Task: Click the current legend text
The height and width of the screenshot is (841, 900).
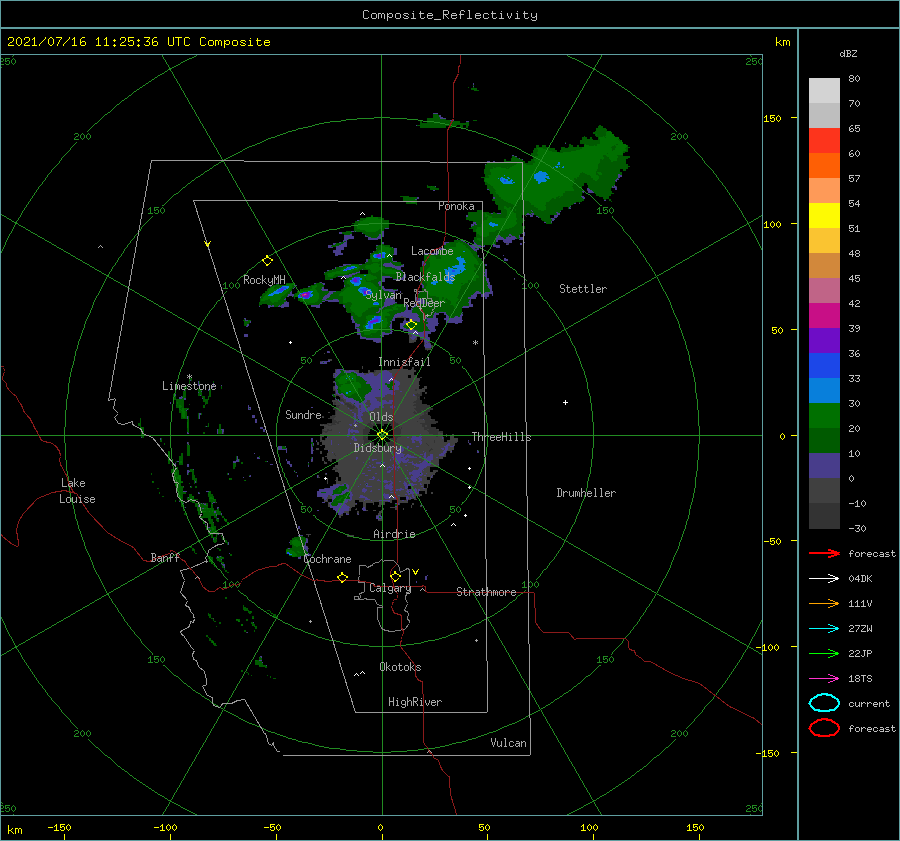Action: tap(869, 704)
